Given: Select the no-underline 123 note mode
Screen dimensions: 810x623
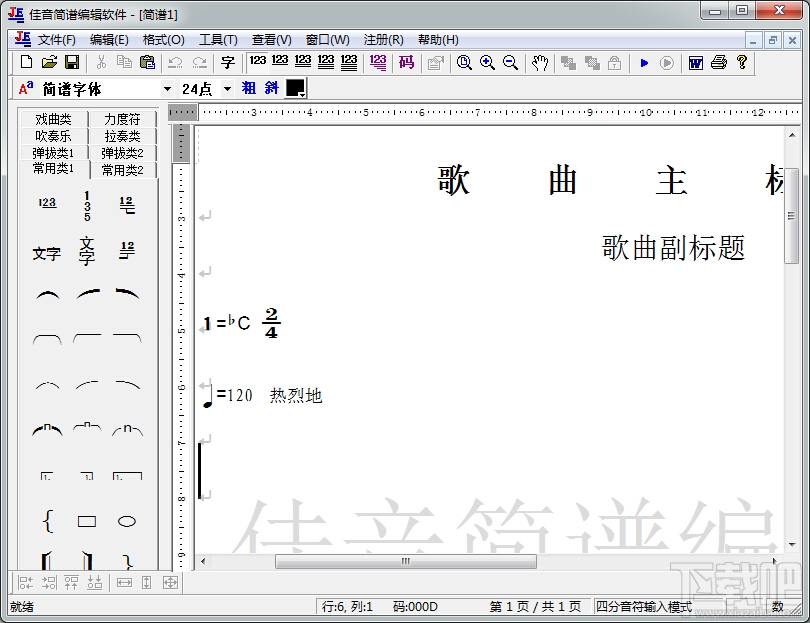Looking at the screenshot, I should (x=257, y=62).
